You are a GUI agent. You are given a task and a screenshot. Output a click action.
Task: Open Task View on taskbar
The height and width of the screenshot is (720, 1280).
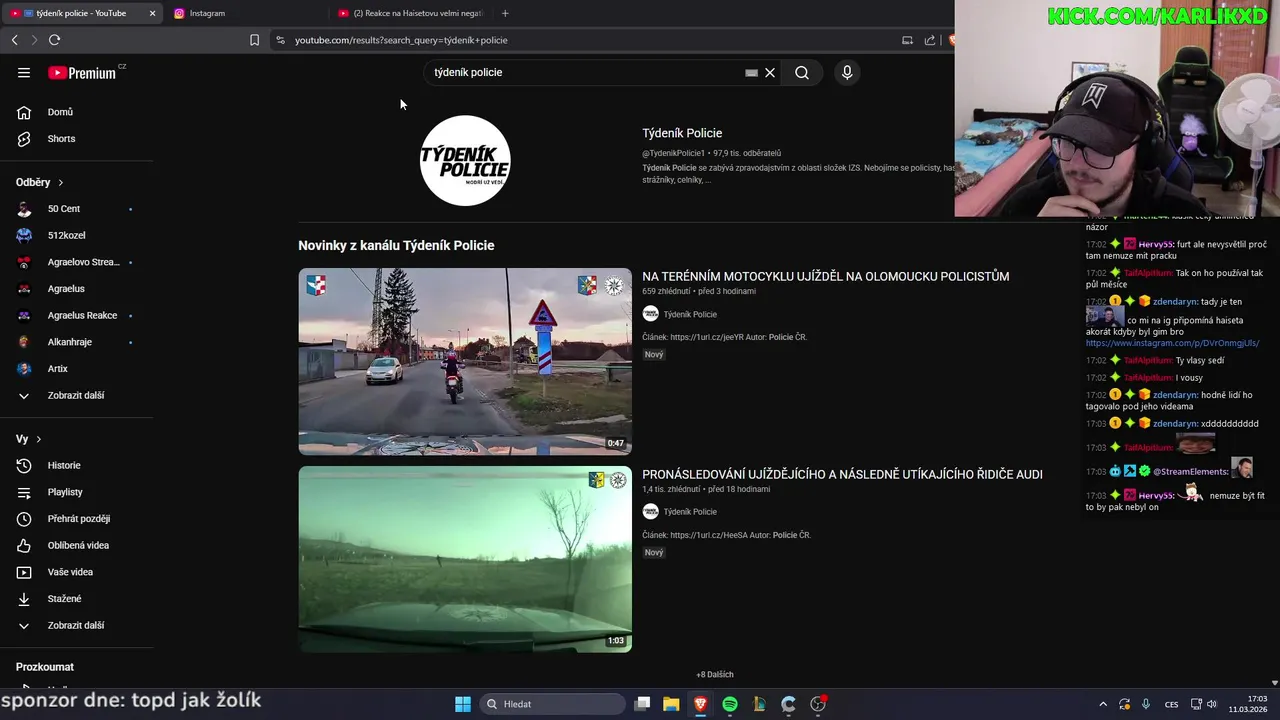pos(643,704)
